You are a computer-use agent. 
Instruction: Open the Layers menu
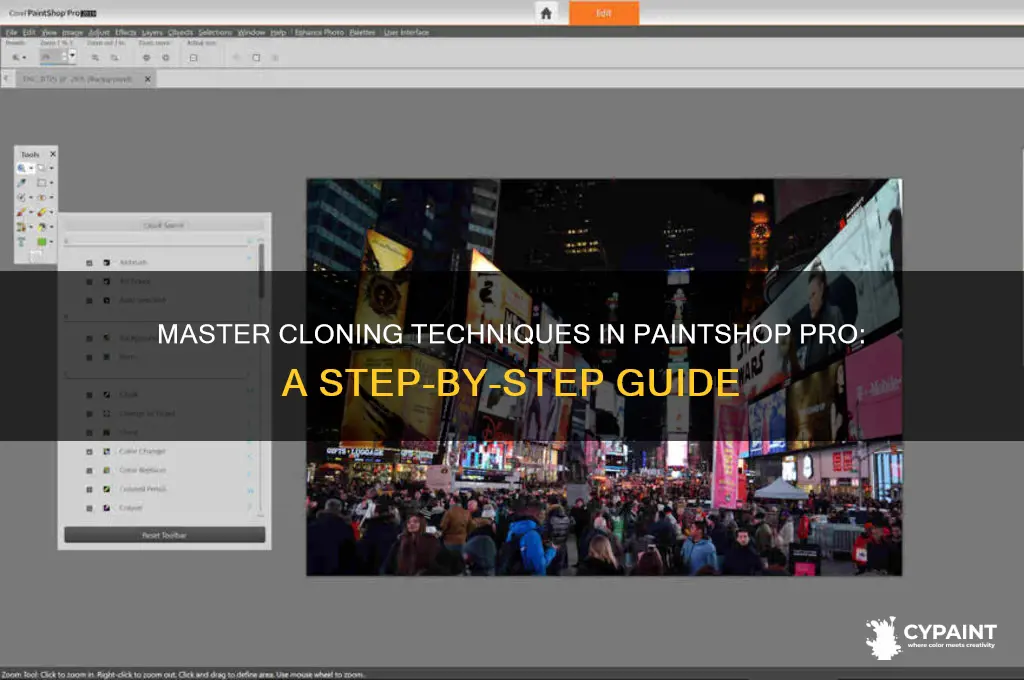pos(152,32)
